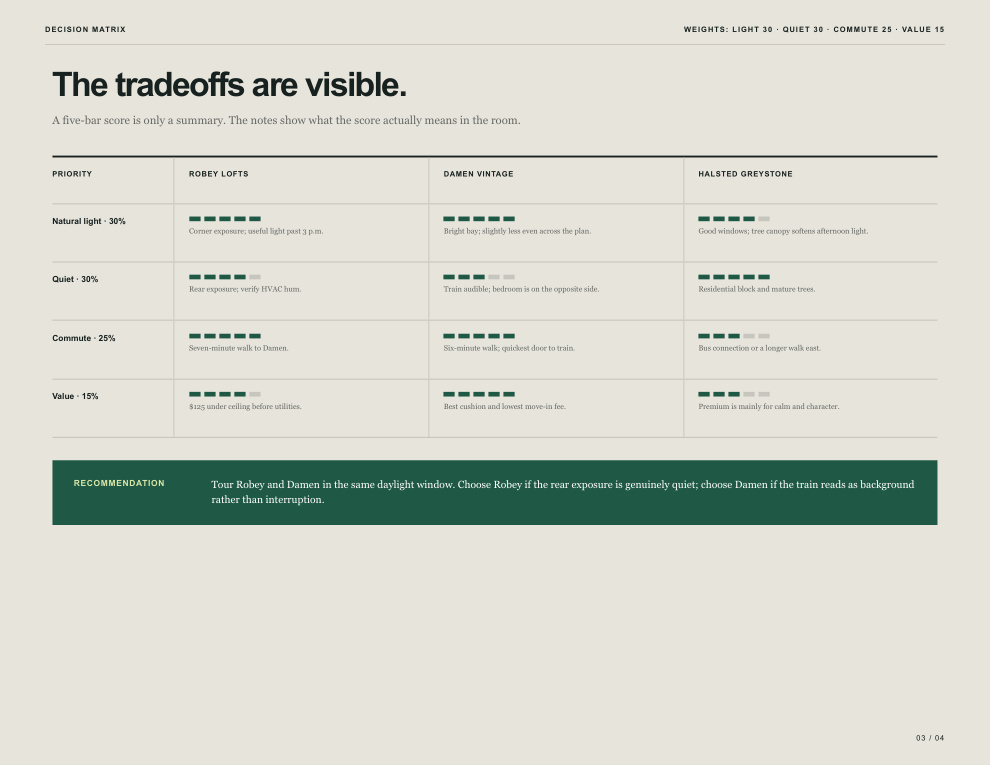Screen dimensions: 990x765
Task: Click the weights summary in the header
Action: pos(814,30)
